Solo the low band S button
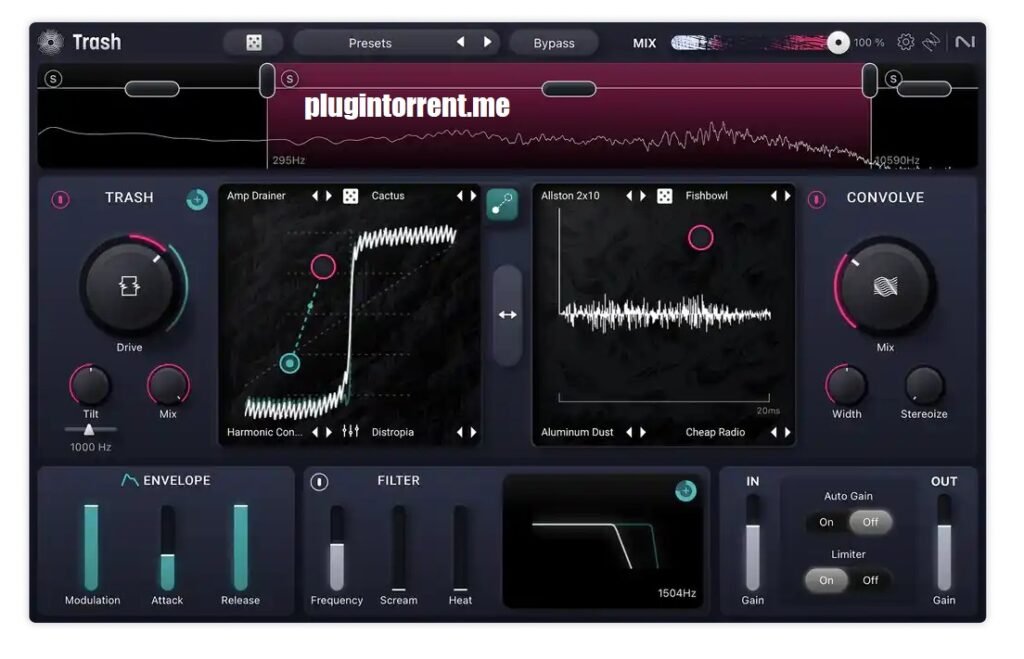The height and width of the screenshot is (659, 1024). click(53, 79)
